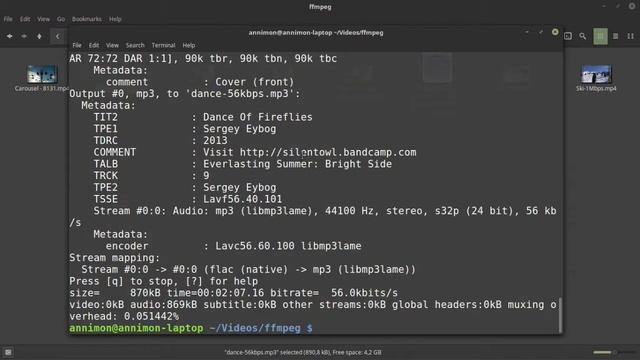Image resolution: width=640 pixels, height=360 pixels.
Task: Click the terminal prompt ~/Videos/ffmpeg $
Action: (x=261, y=328)
